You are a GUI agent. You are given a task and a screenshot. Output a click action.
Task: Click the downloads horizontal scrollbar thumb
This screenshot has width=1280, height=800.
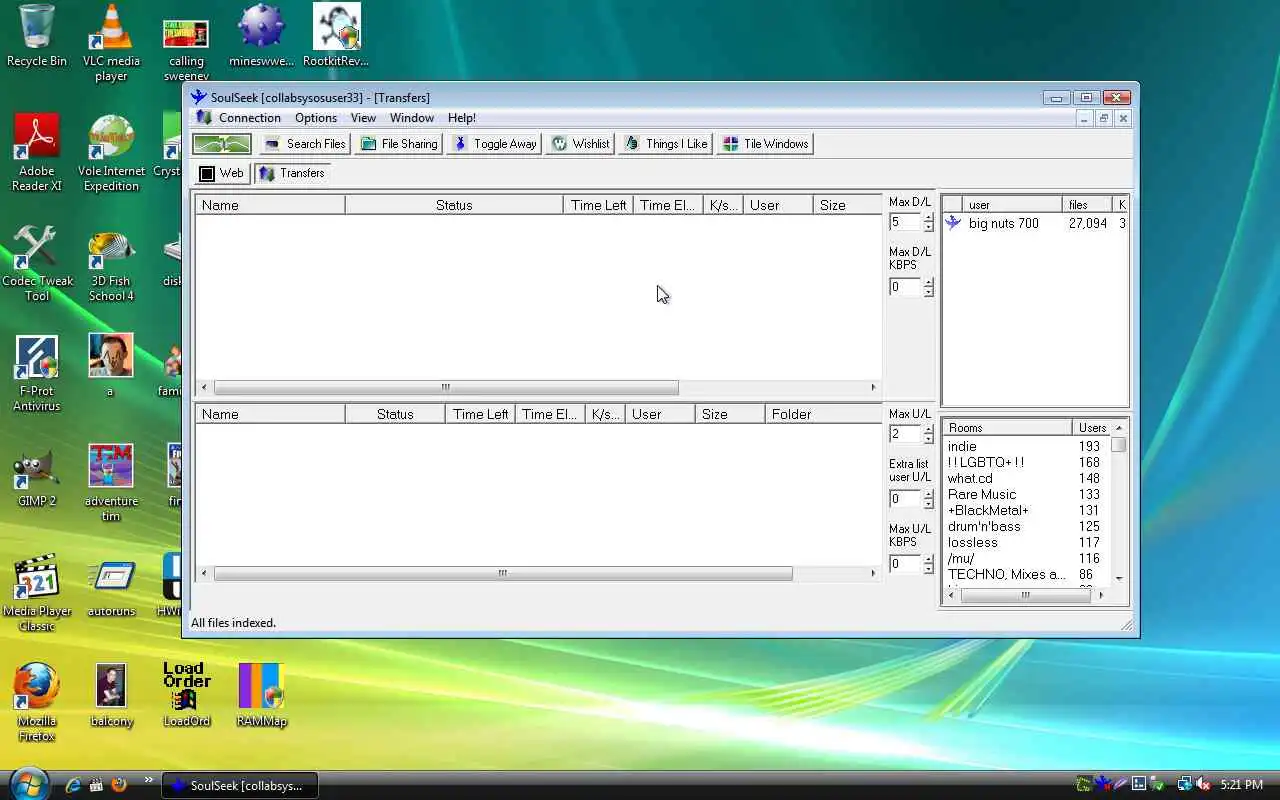point(446,388)
